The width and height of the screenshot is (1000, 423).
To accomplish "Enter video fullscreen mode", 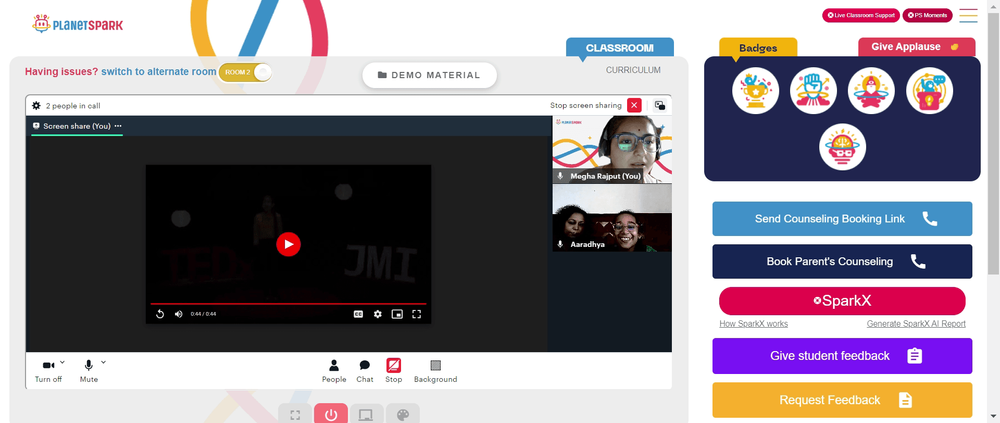I will coord(416,314).
